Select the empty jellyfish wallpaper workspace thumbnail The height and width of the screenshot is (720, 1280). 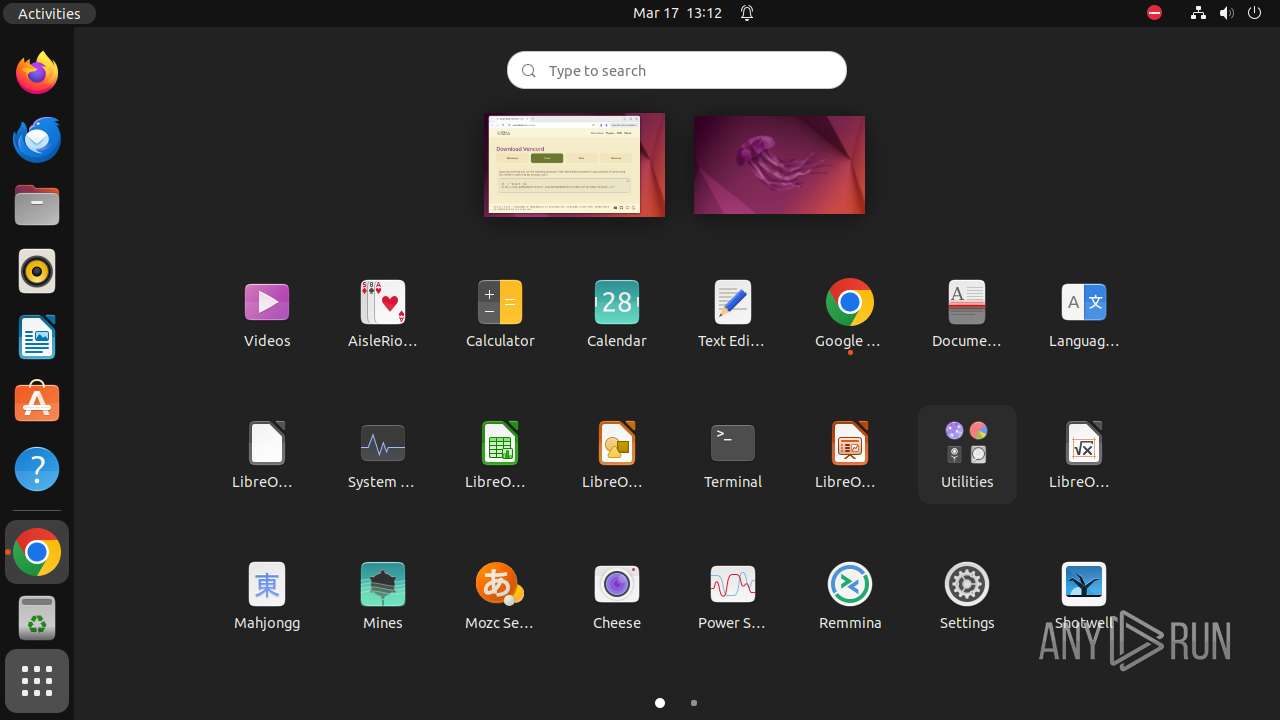779,165
